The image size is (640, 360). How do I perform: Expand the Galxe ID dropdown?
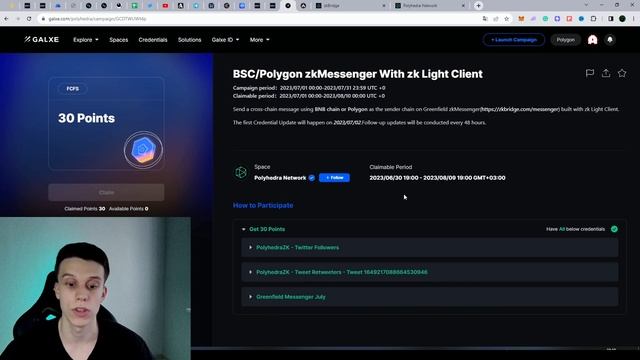pyautogui.click(x=225, y=40)
